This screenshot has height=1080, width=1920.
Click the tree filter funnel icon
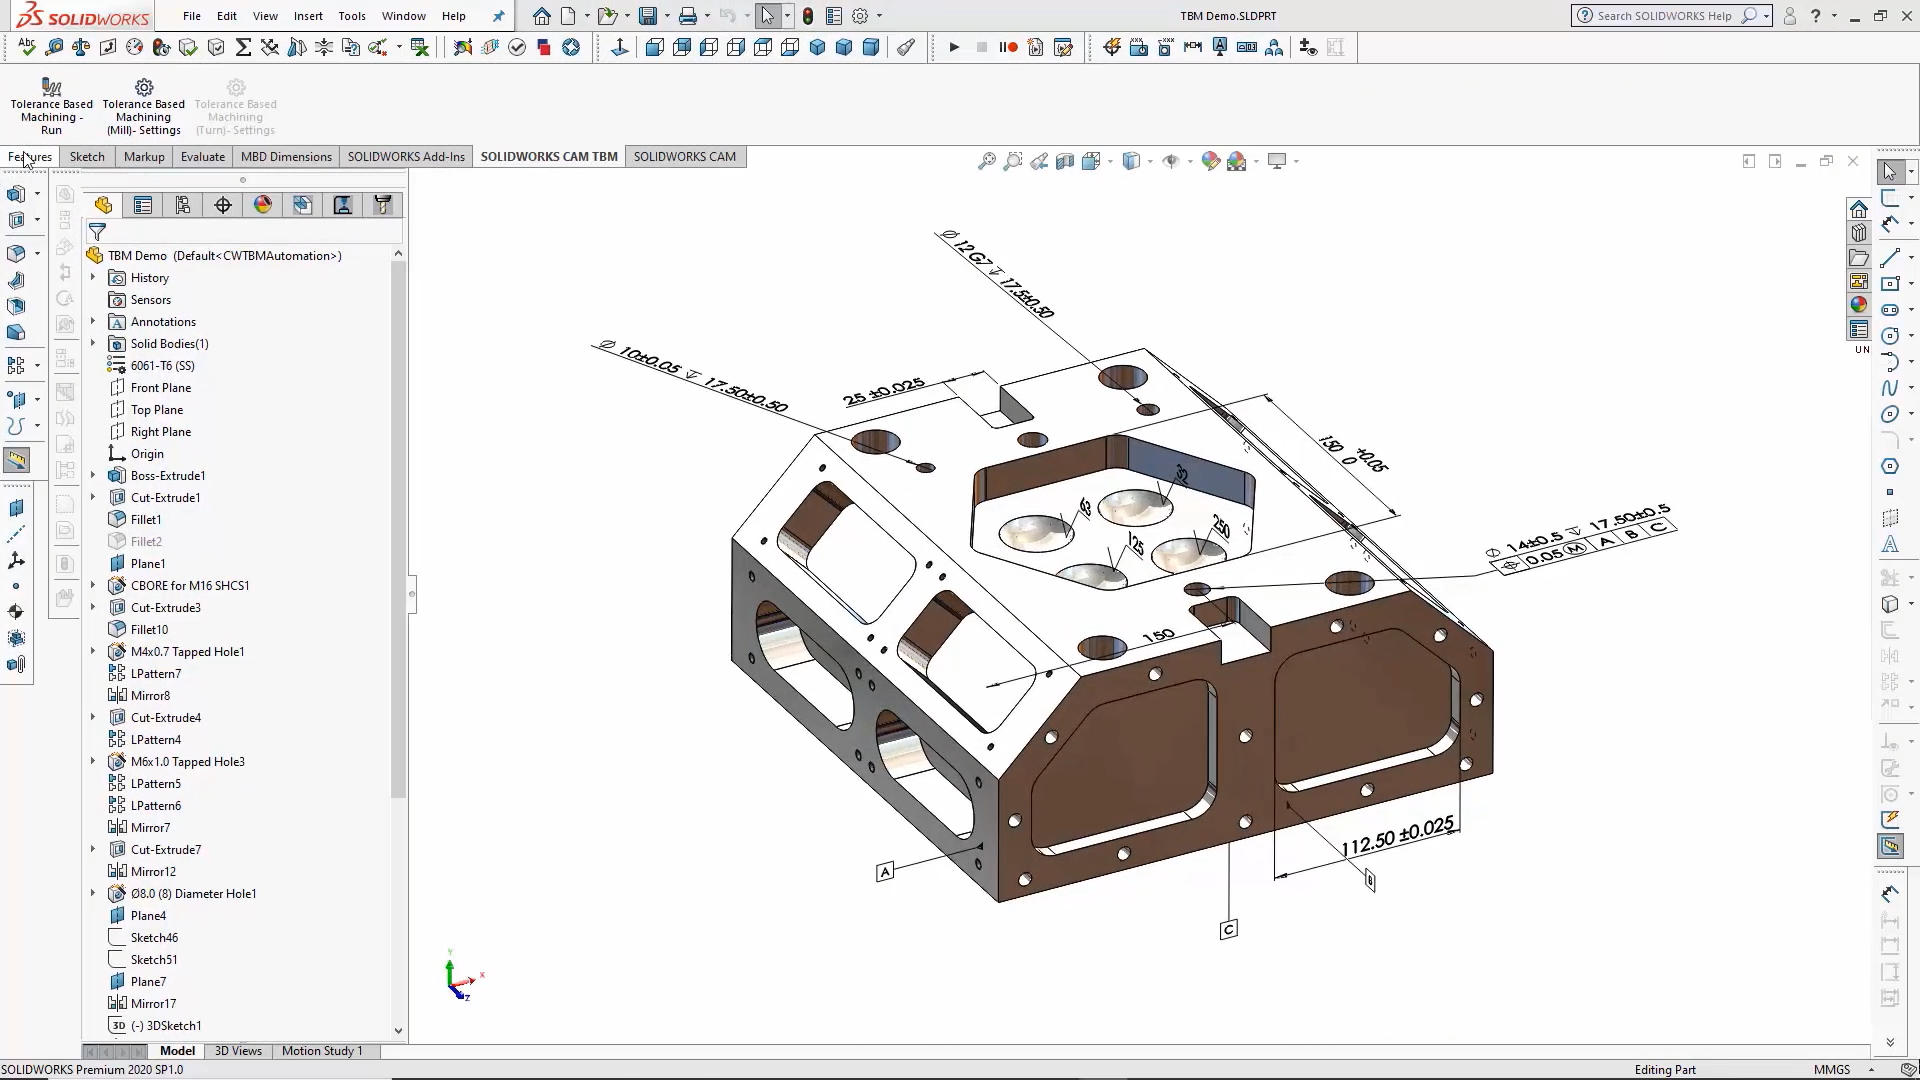coord(97,232)
